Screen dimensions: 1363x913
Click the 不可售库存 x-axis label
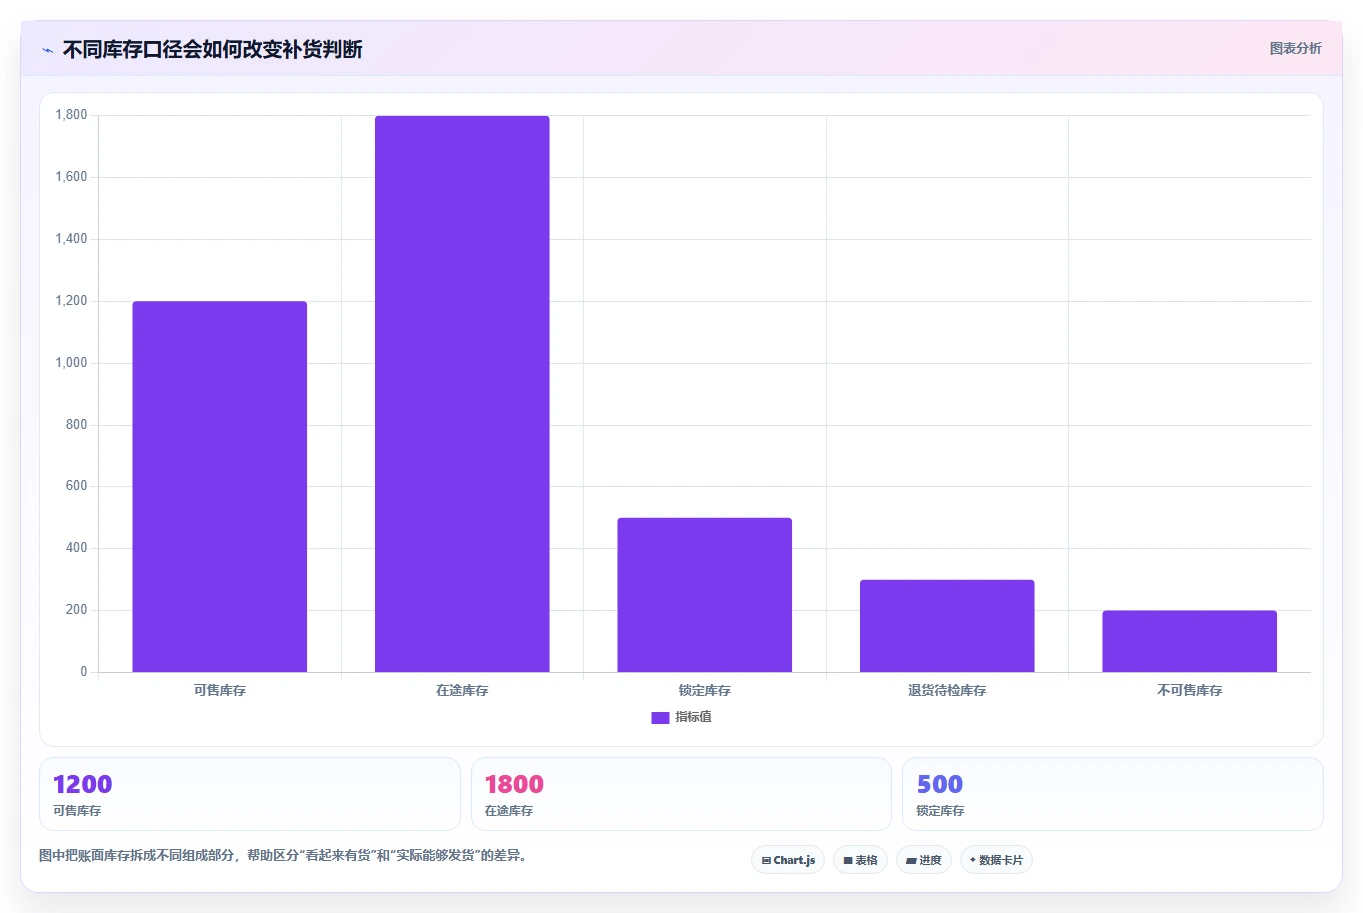pyautogui.click(x=1190, y=691)
